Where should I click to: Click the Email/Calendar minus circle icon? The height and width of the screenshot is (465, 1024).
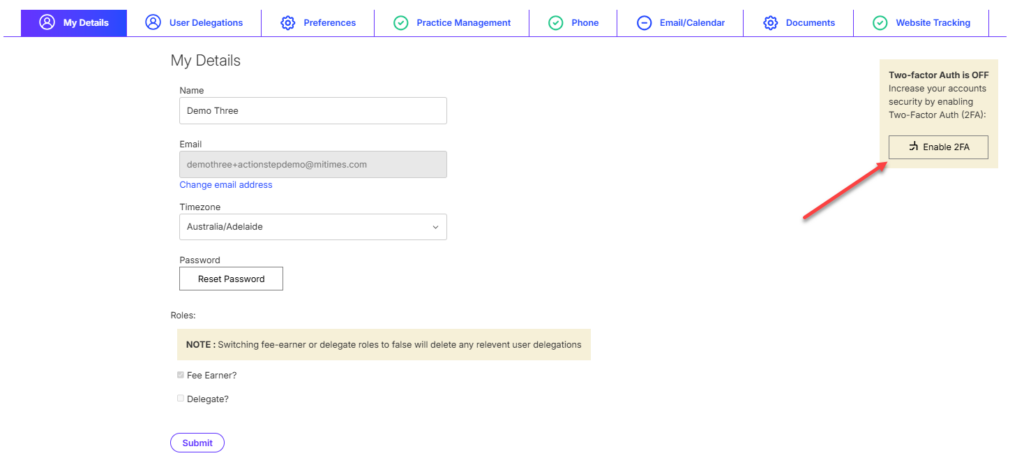coord(644,22)
